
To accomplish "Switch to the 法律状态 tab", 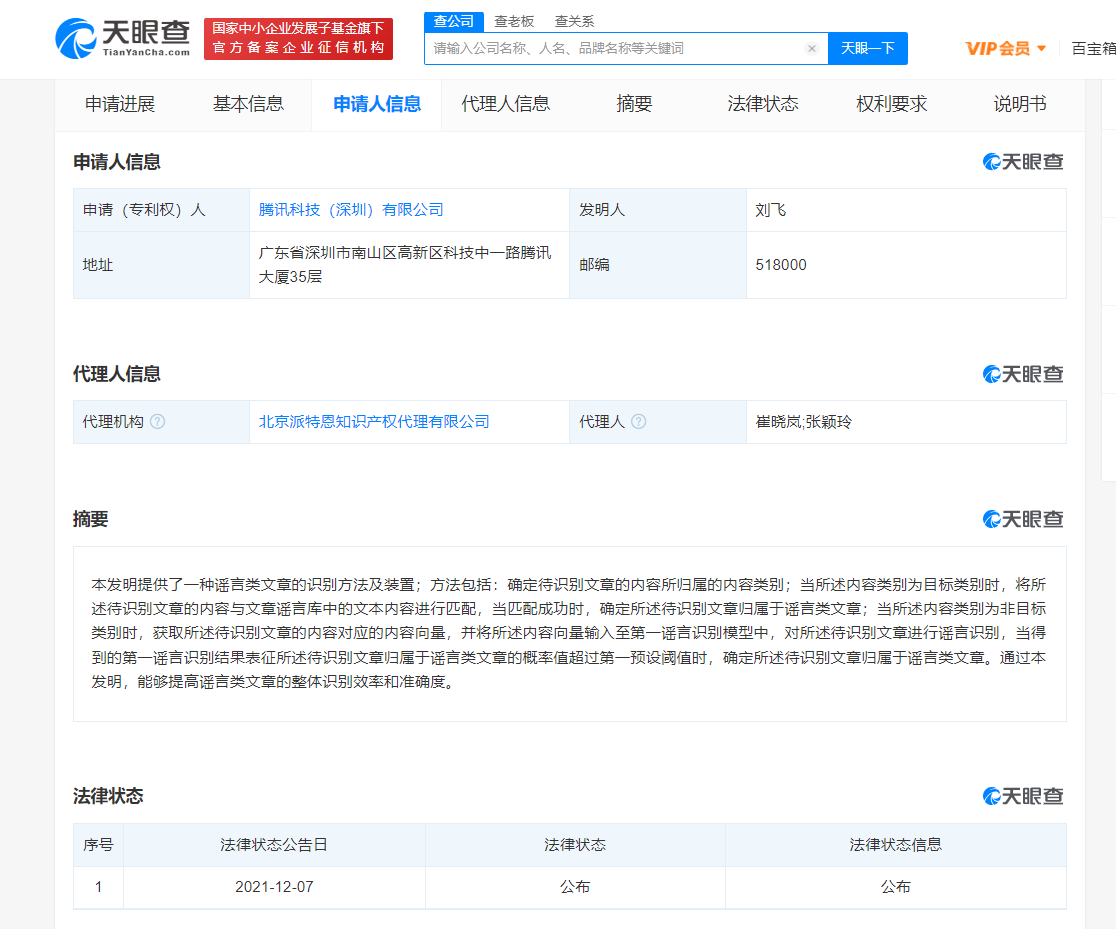I will coord(762,104).
